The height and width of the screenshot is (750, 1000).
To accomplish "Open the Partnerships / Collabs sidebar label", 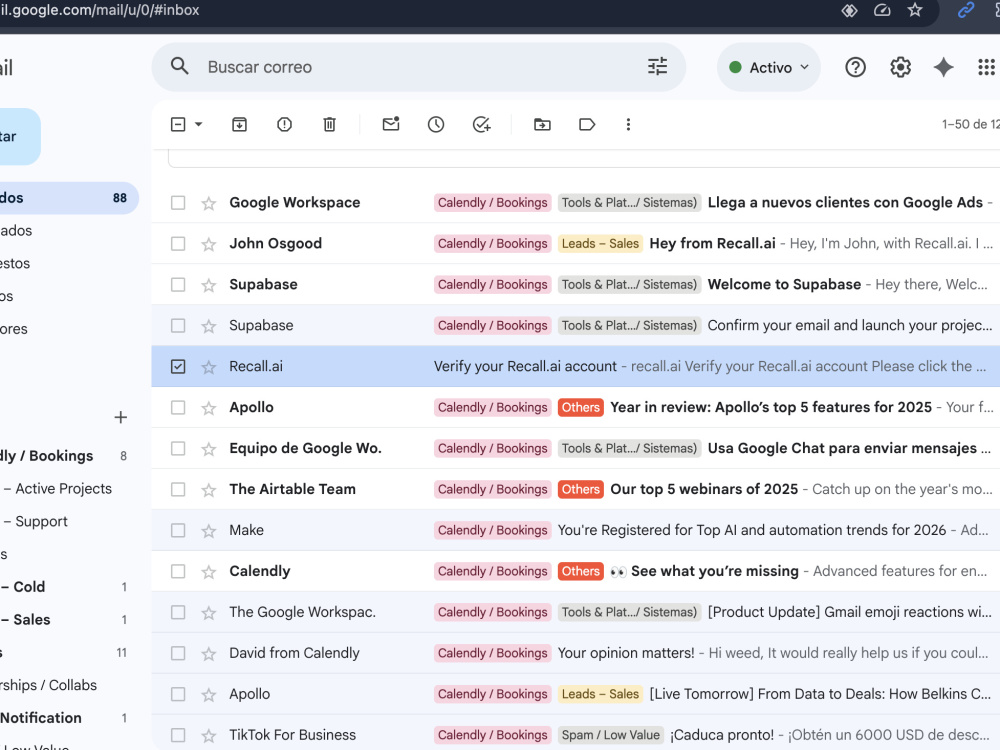I will 48,685.
